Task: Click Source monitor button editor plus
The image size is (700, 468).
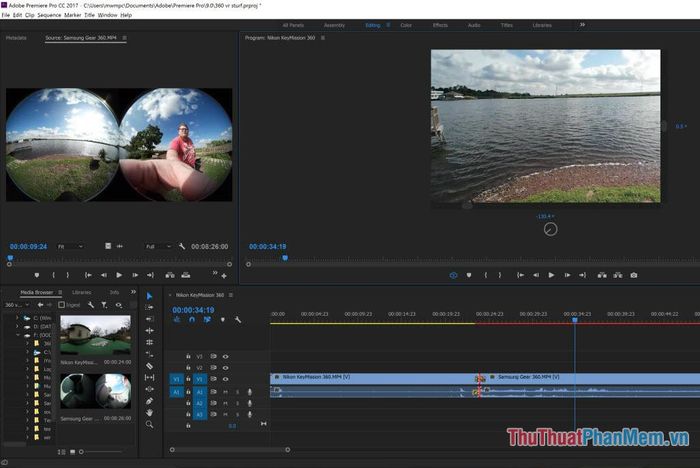Action: pos(224,276)
